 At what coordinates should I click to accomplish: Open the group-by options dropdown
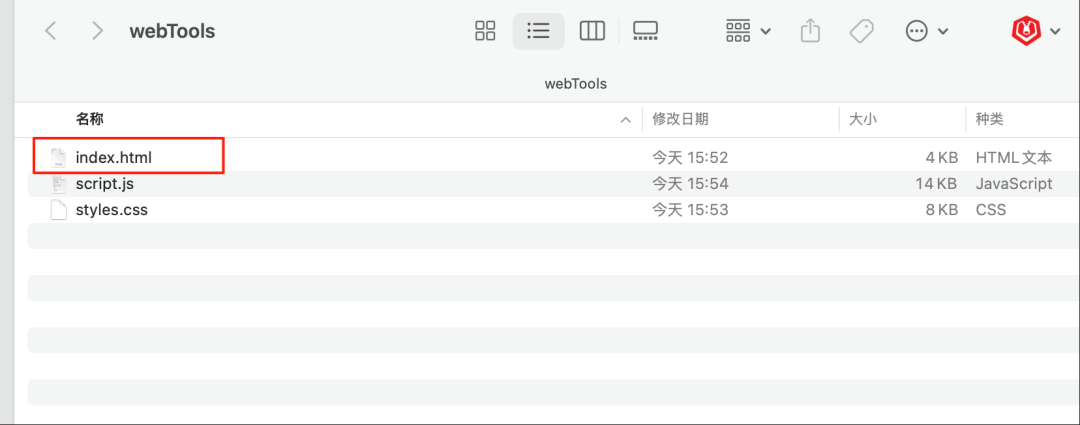click(x=748, y=31)
